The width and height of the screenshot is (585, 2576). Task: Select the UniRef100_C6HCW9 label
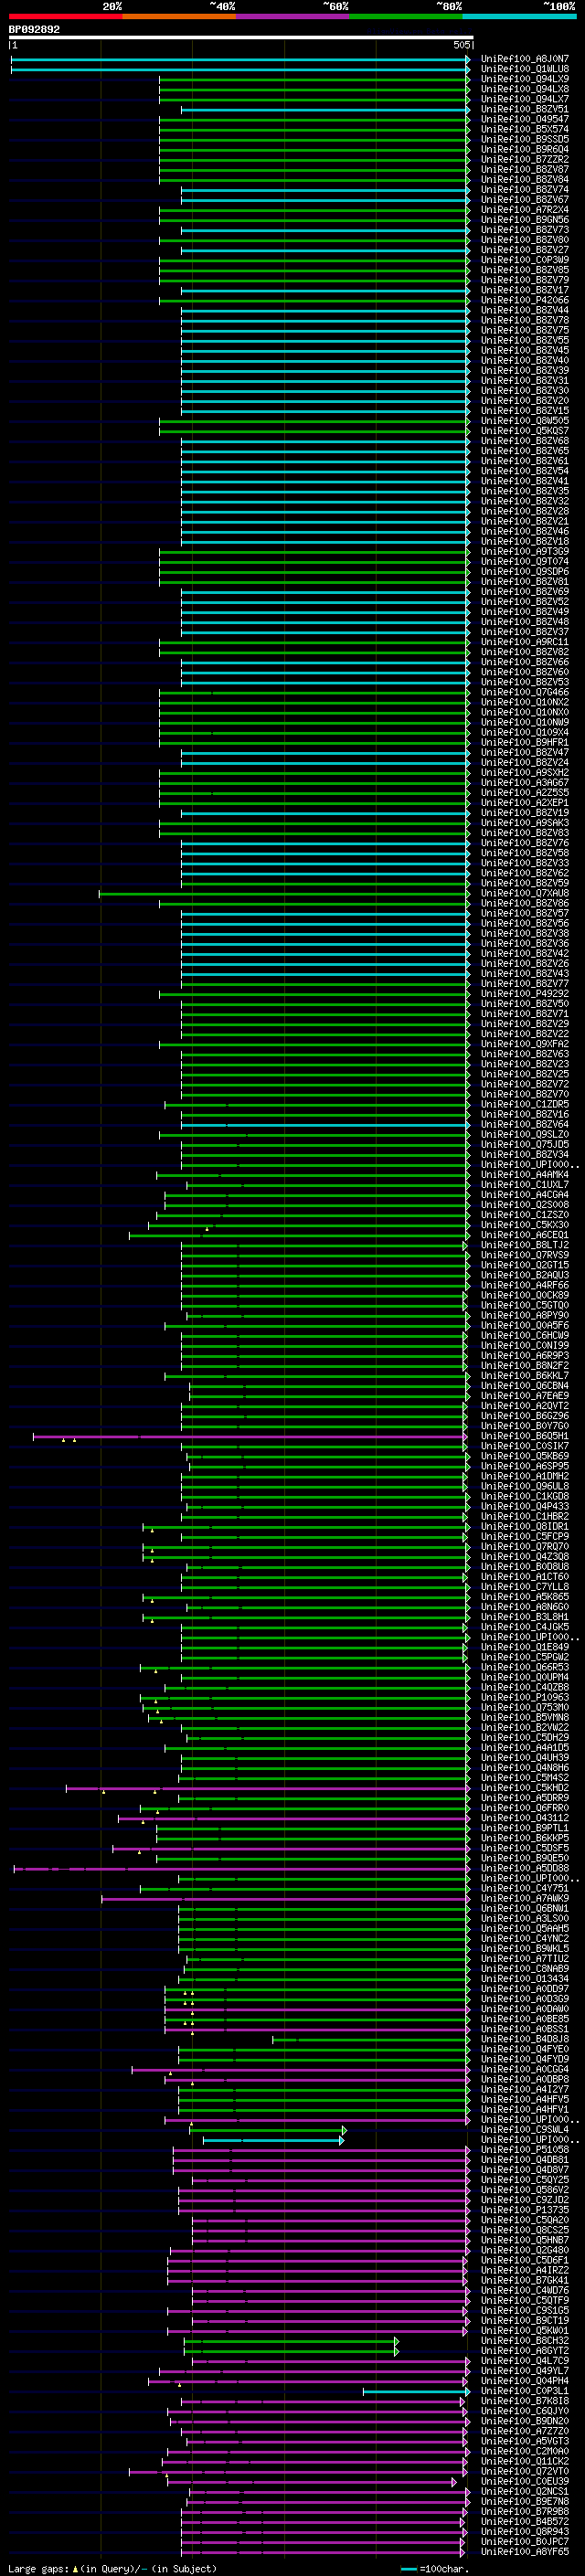point(525,1336)
